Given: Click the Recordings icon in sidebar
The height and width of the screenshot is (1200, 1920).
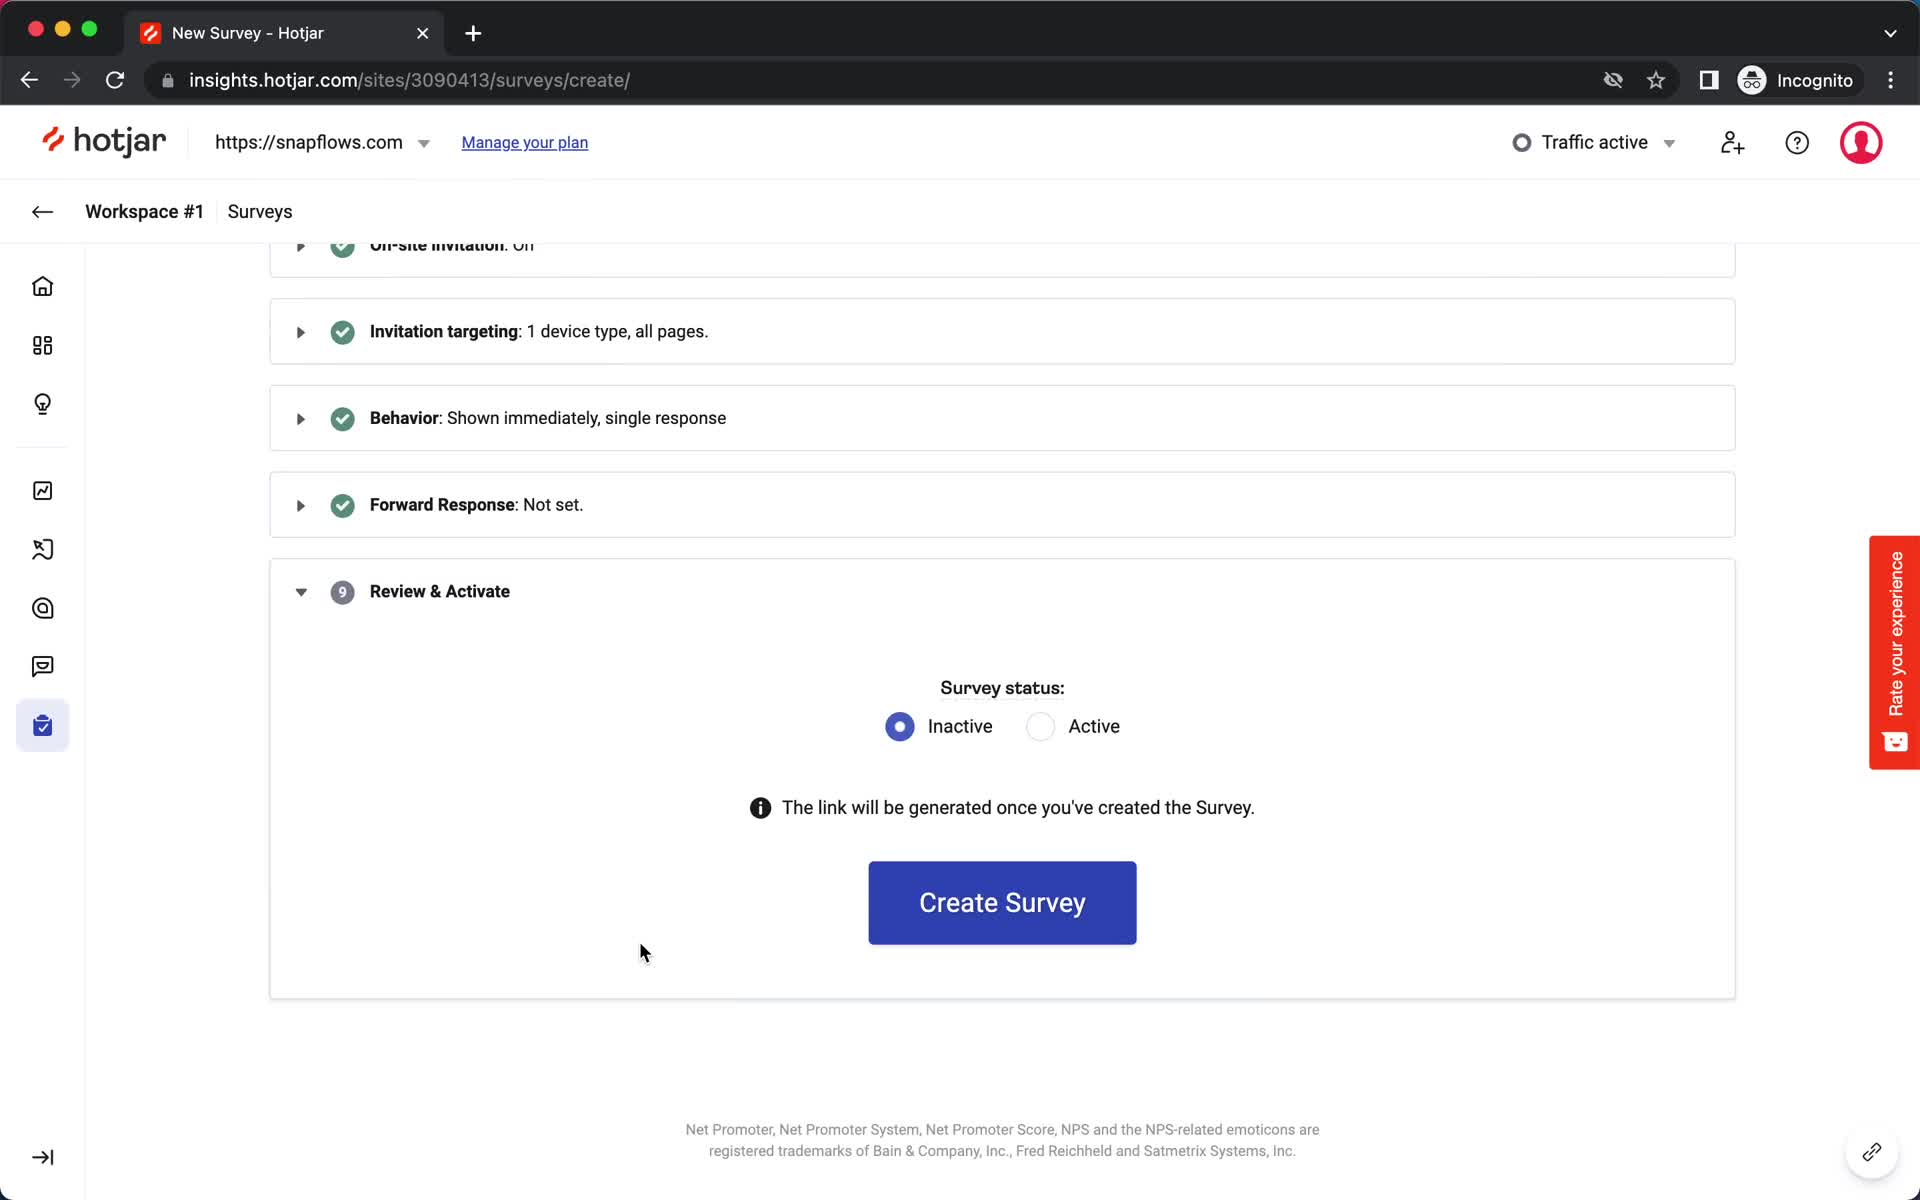Looking at the screenshot, I should (43, 549).
